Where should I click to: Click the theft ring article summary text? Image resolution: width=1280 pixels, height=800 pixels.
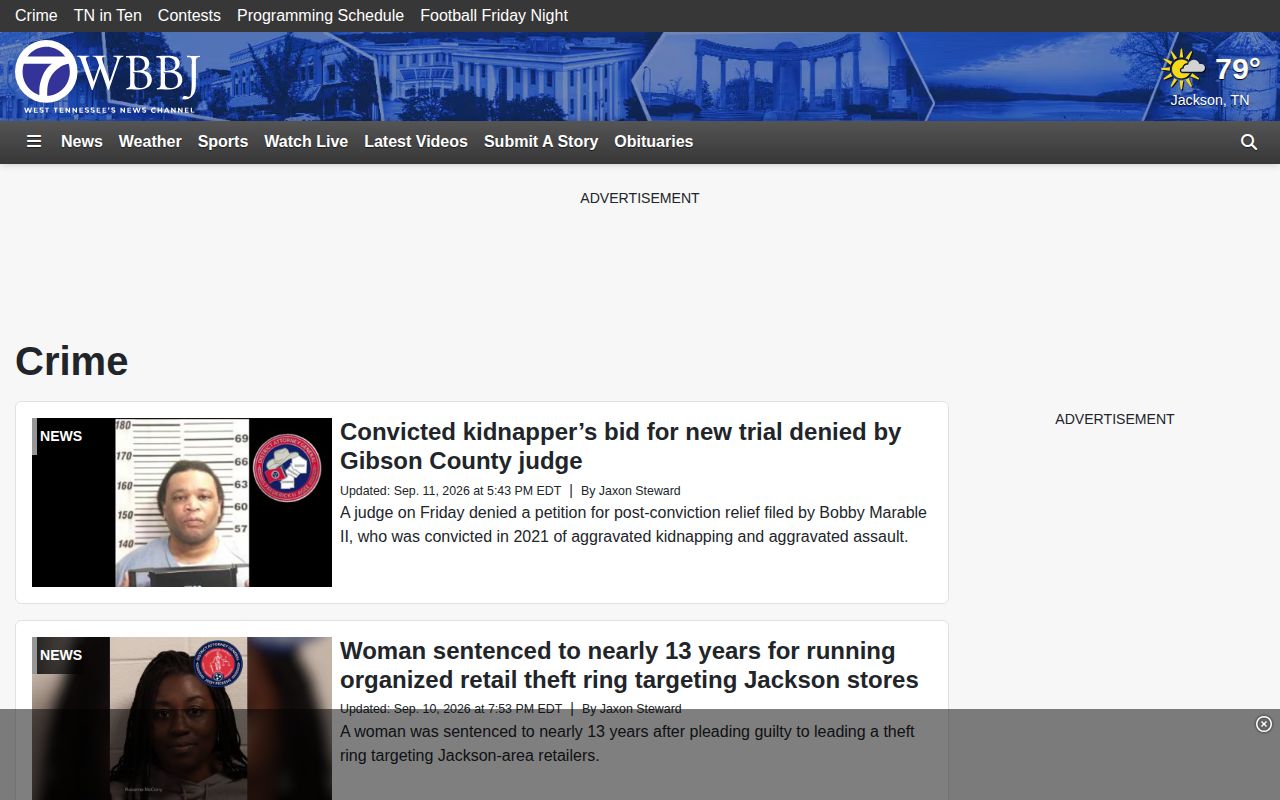(627, 744)
